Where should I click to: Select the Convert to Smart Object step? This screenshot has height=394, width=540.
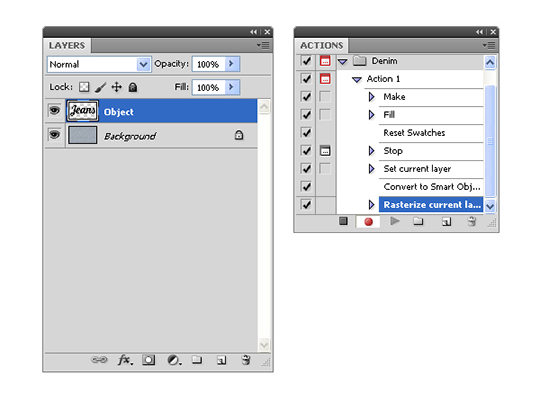click(x=431, y=187)
